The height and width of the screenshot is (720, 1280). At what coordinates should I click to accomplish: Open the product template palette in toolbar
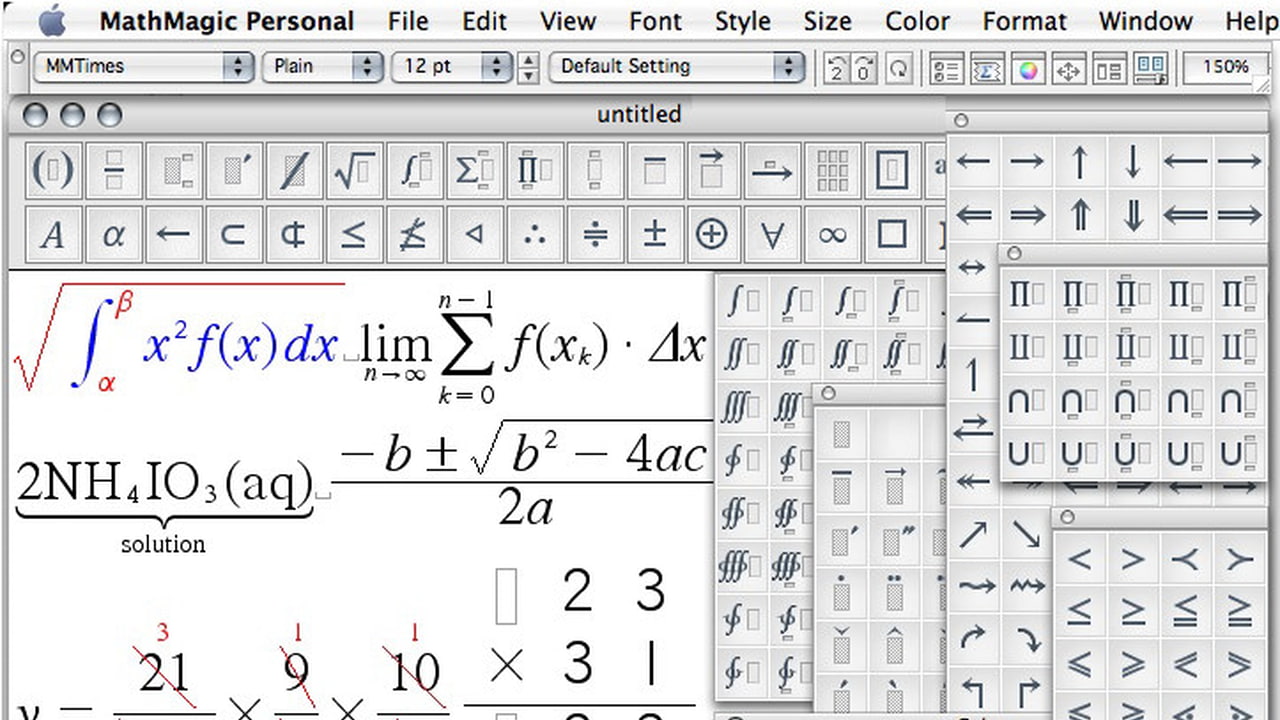click(534, 170)
